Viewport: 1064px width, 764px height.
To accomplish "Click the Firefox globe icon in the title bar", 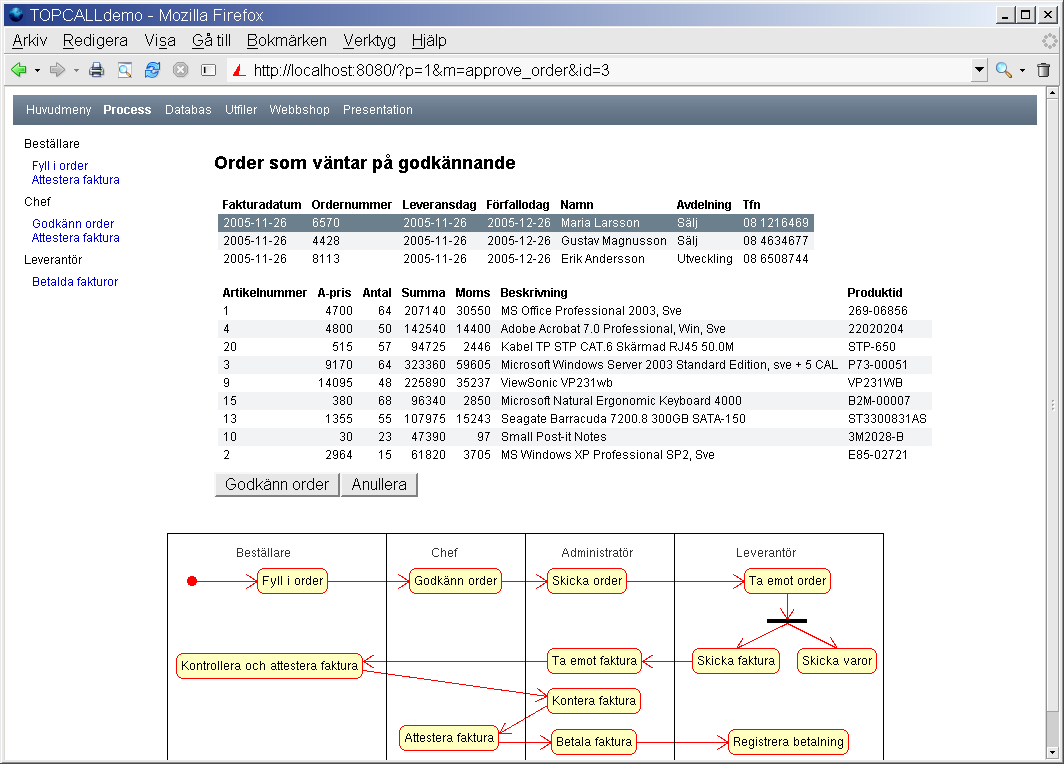I will point(16,14).
